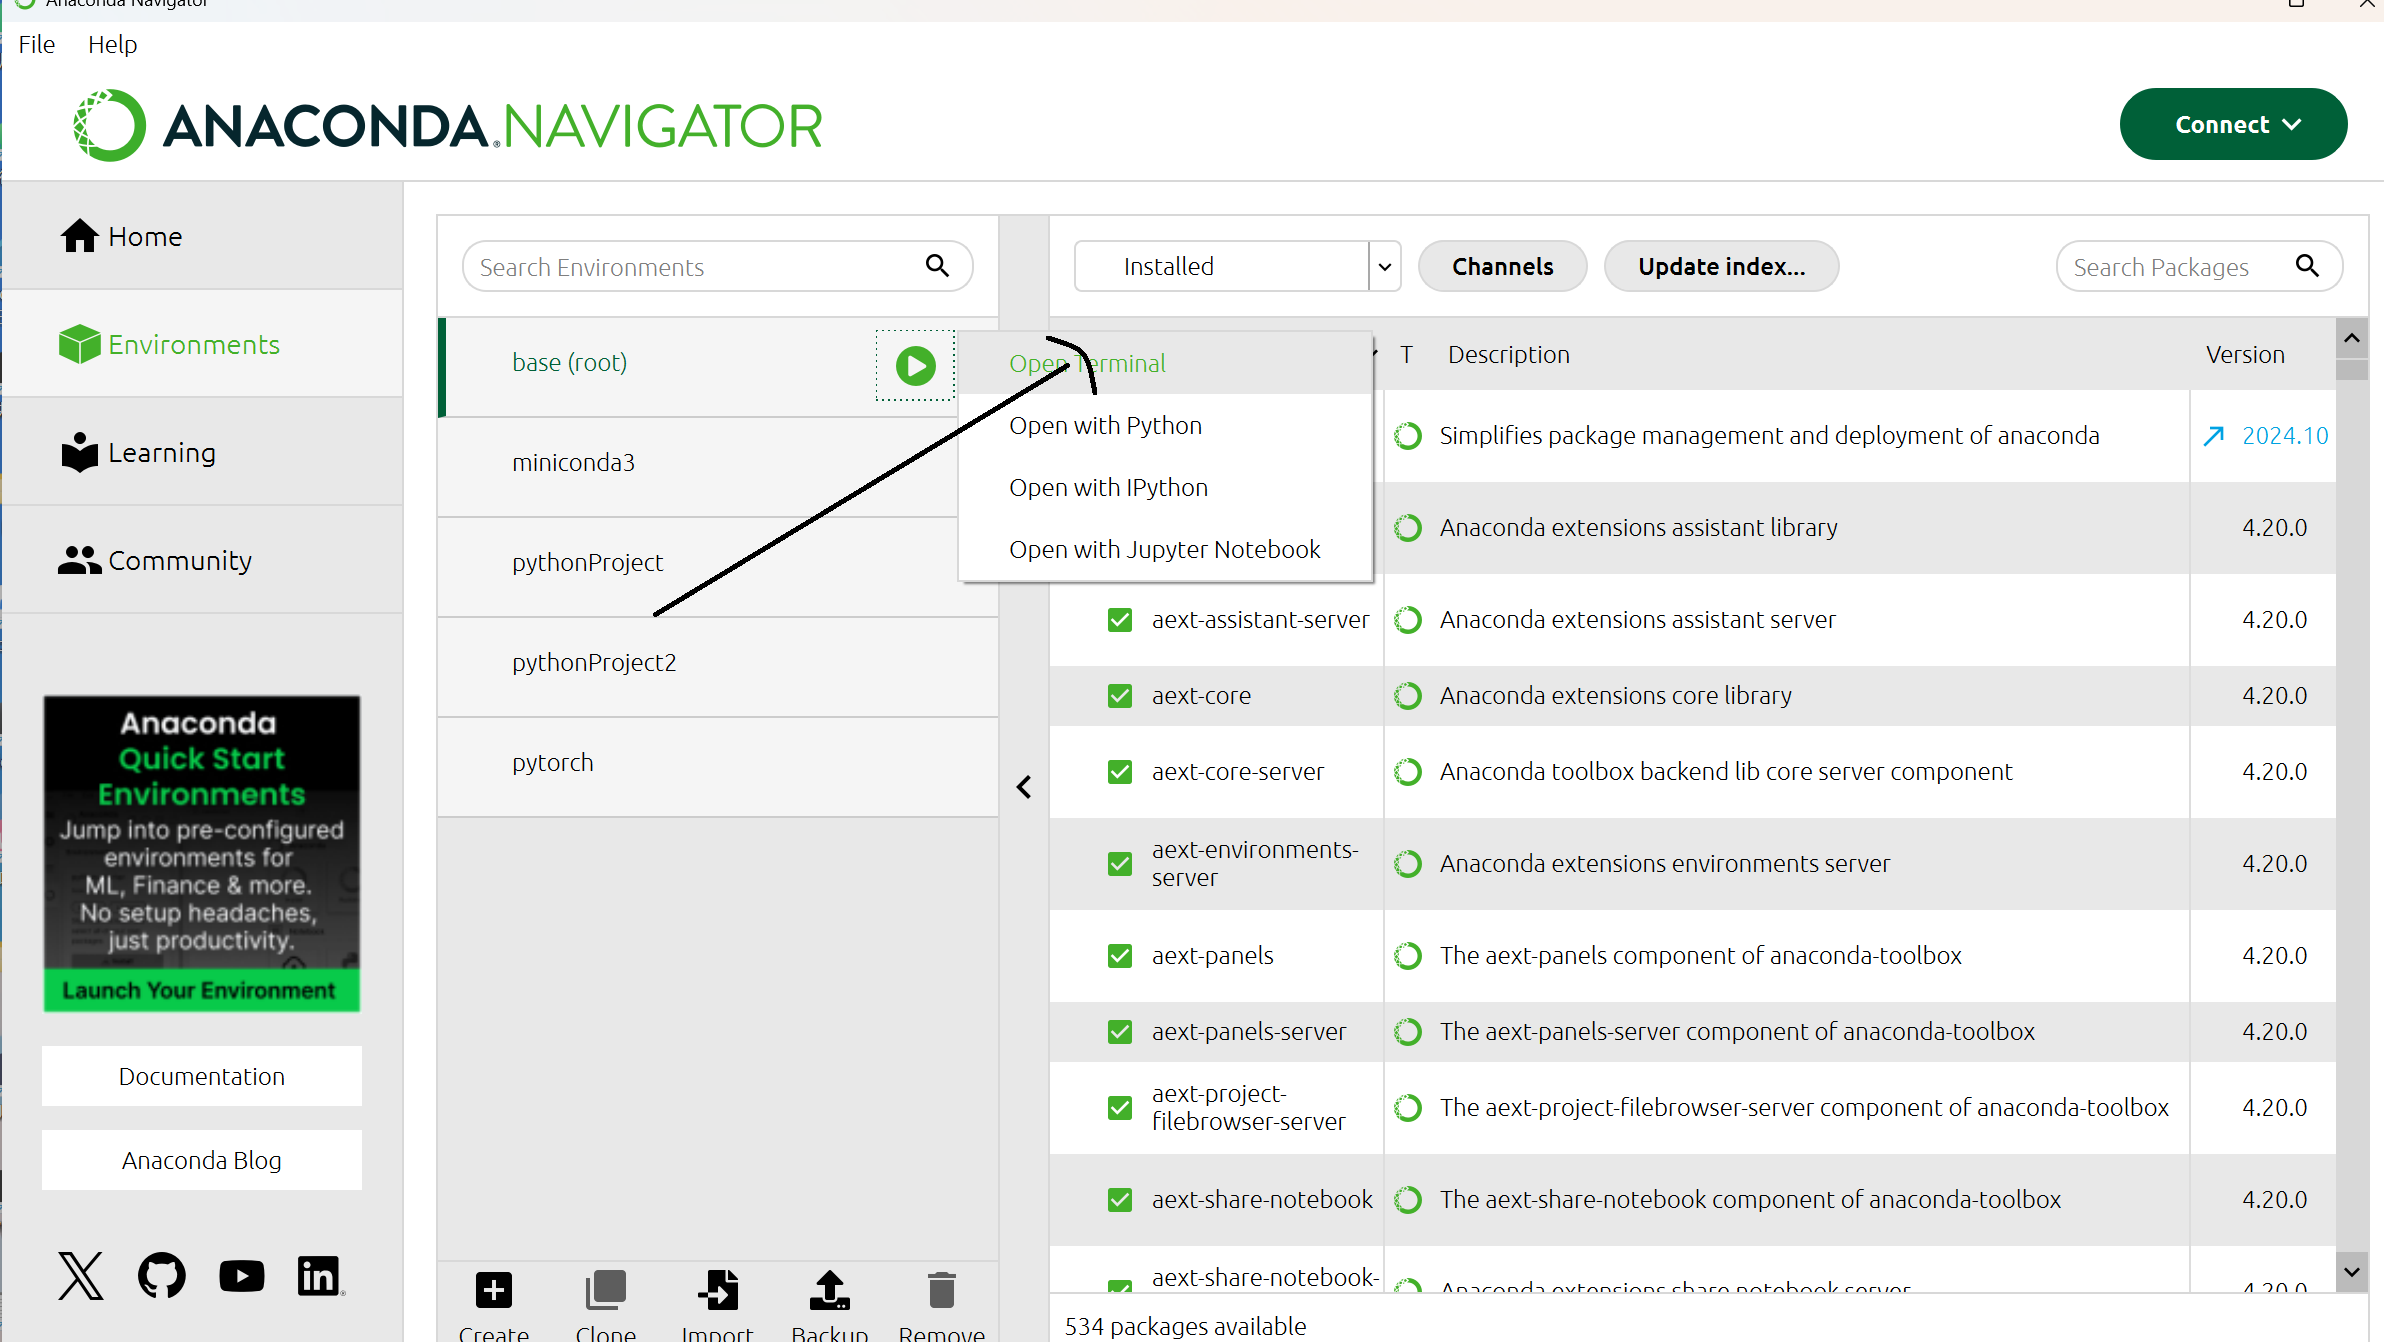Viewport: 2384px width, 1342px height.
Task: Select the pytorch environment
Action: coord(718,767)
